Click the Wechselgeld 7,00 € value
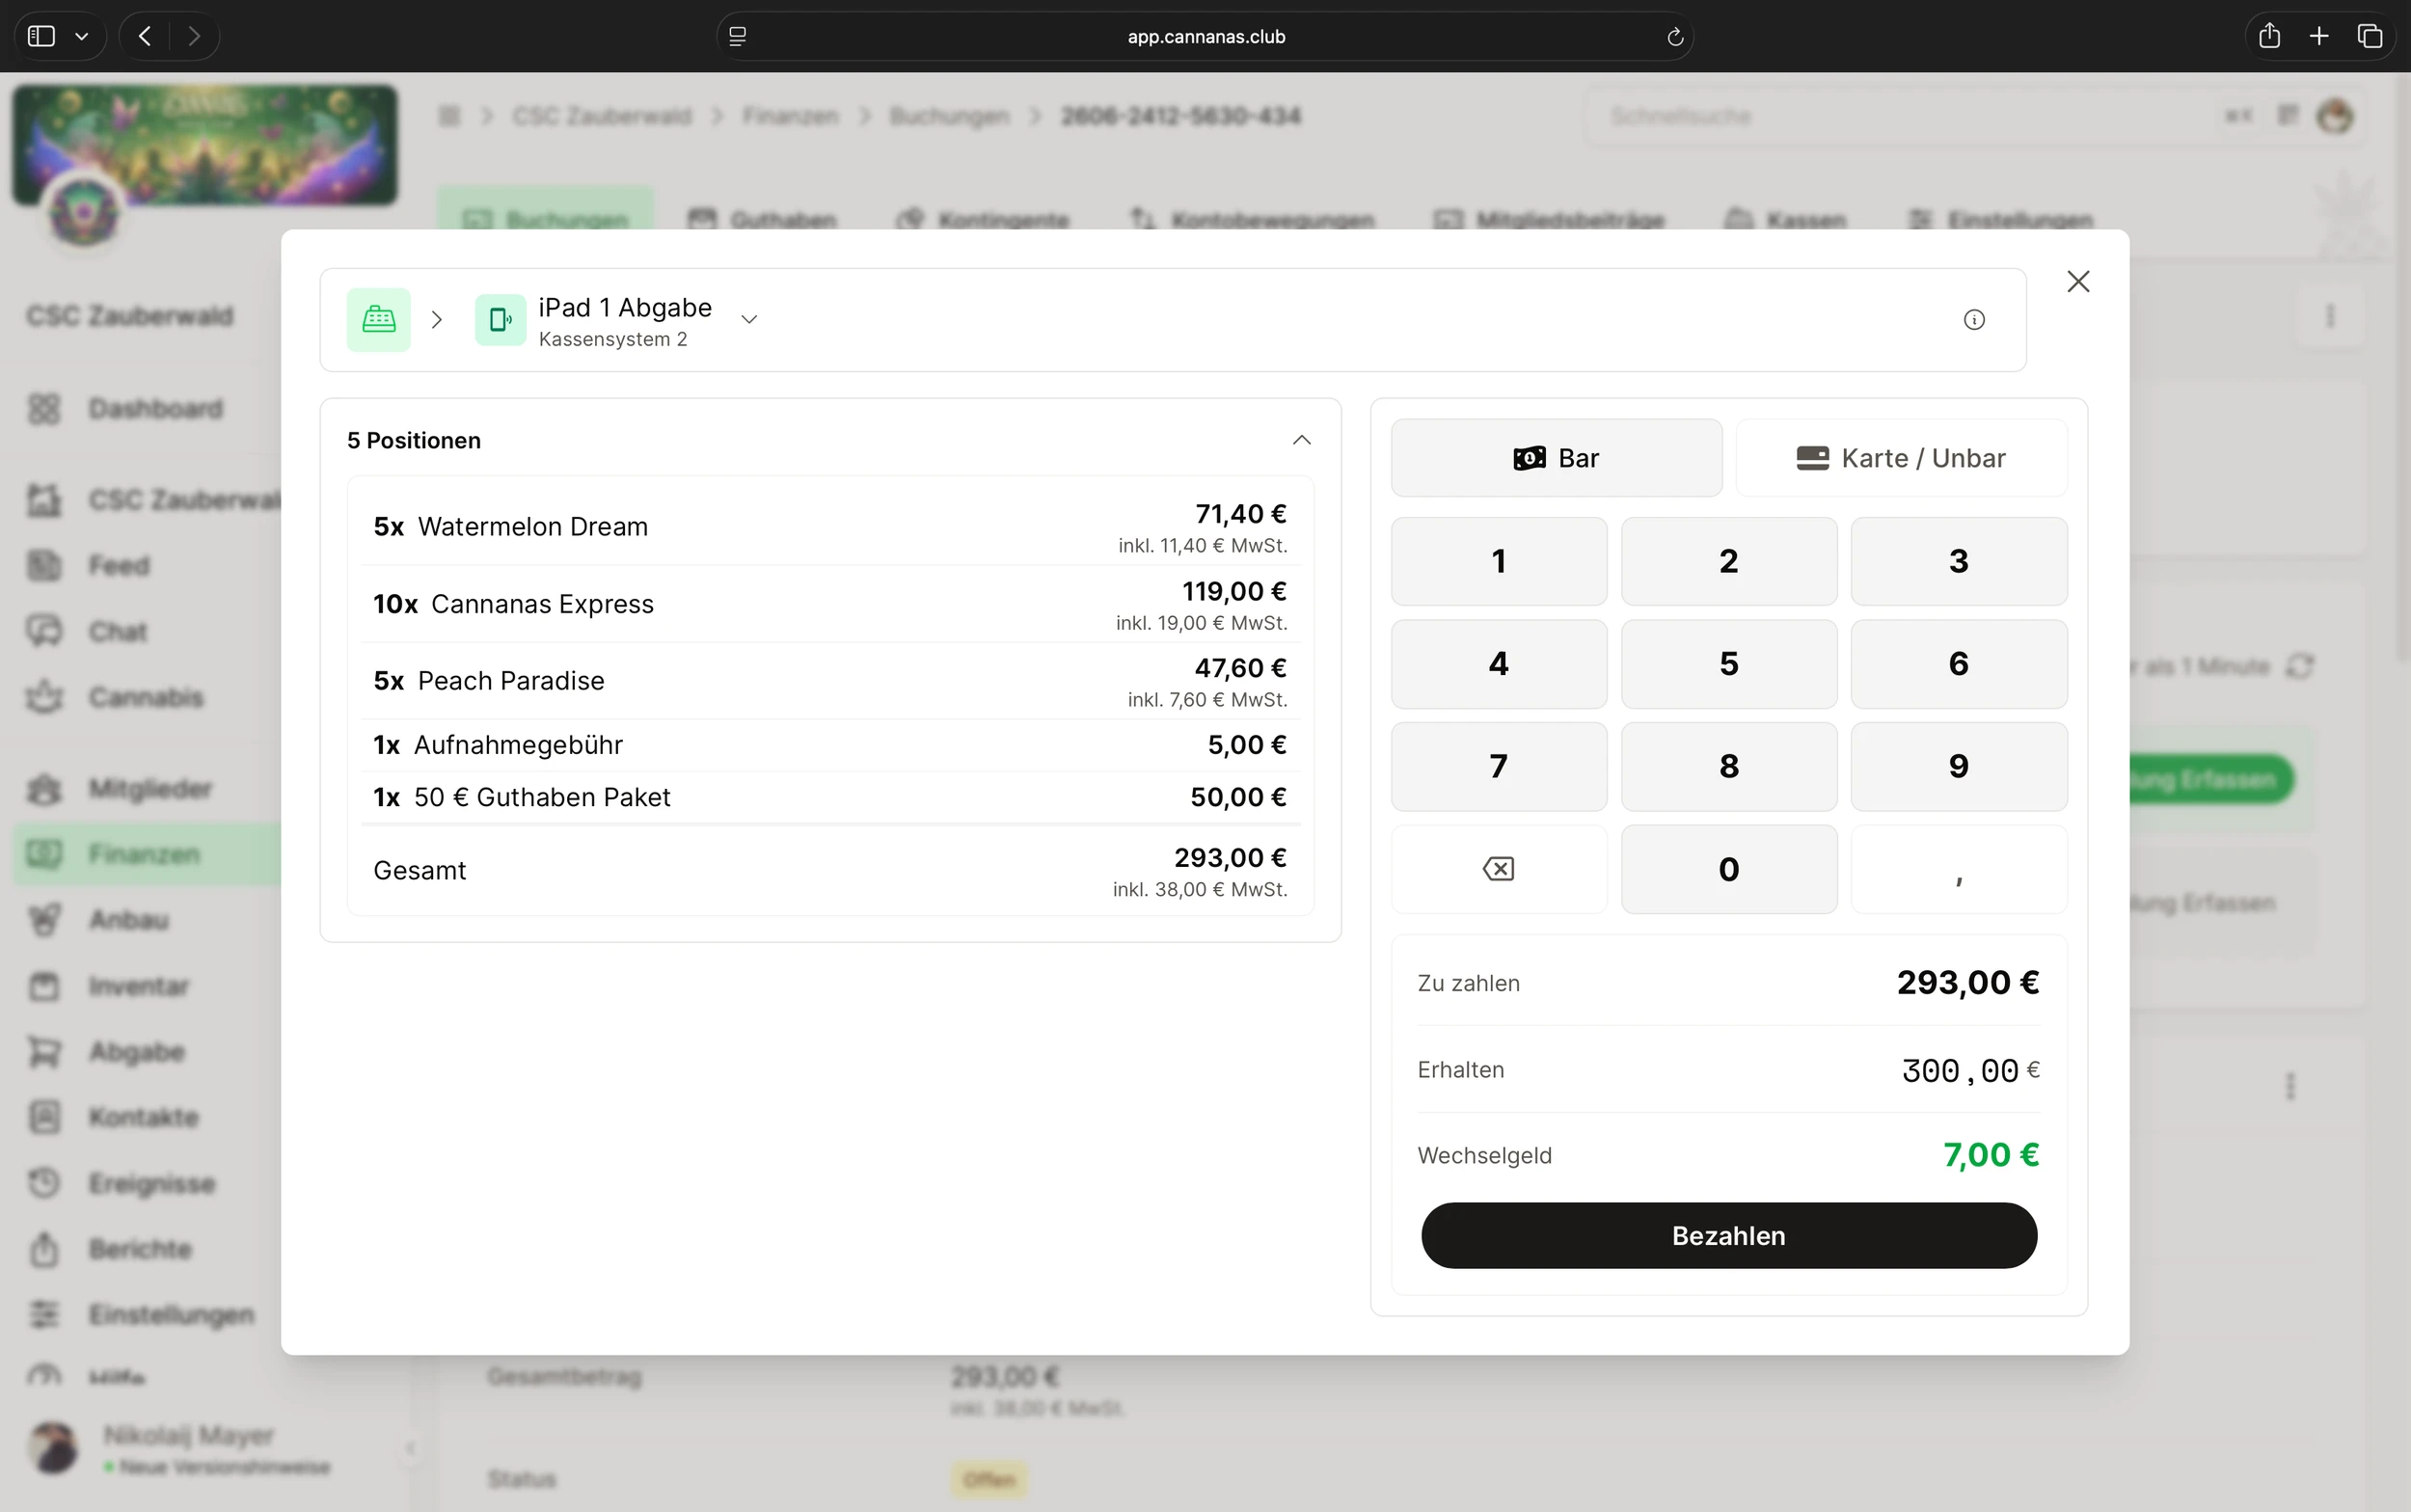 coord(1990,1155)
